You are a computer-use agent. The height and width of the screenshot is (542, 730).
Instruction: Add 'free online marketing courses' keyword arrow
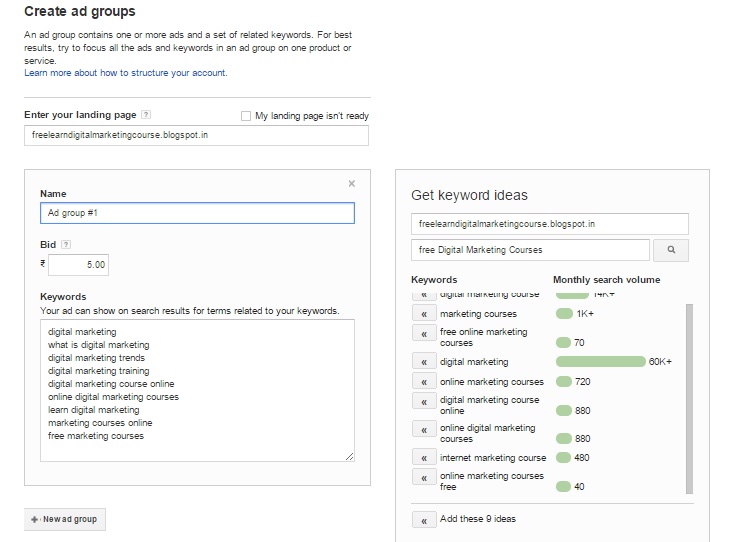[424, 335]
